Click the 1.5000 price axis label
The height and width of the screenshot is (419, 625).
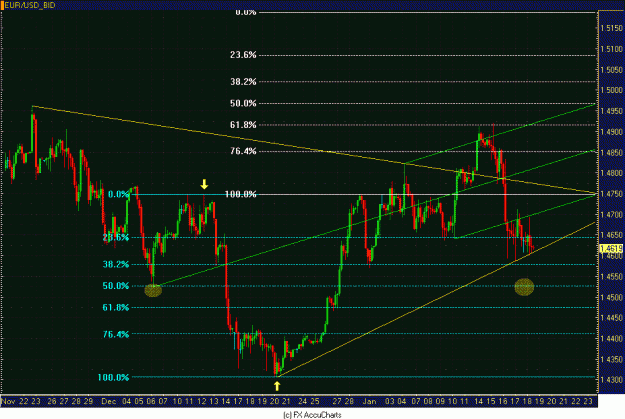point(611,90)
